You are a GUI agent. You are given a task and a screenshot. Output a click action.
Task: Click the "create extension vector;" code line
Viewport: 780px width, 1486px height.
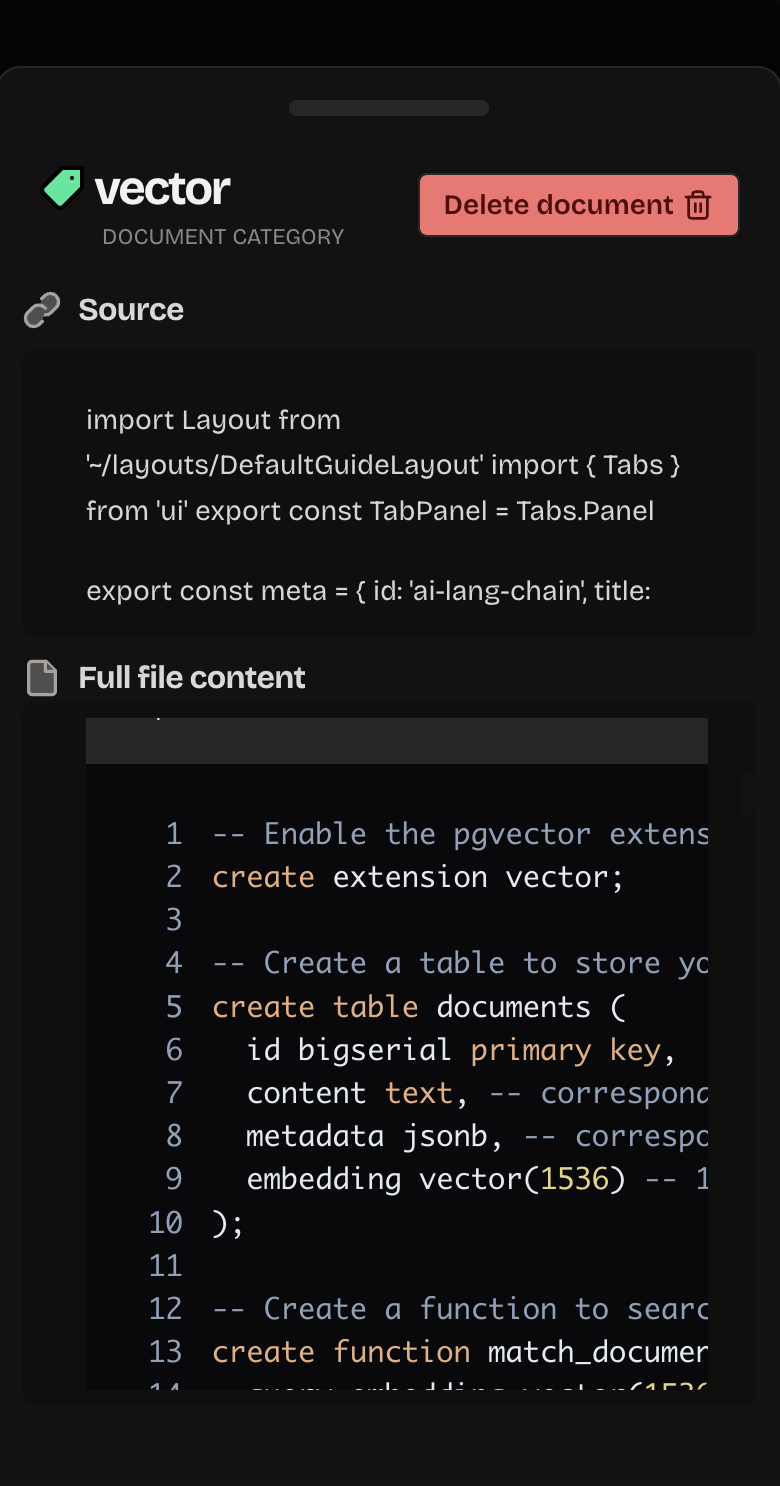click(418, 877)
